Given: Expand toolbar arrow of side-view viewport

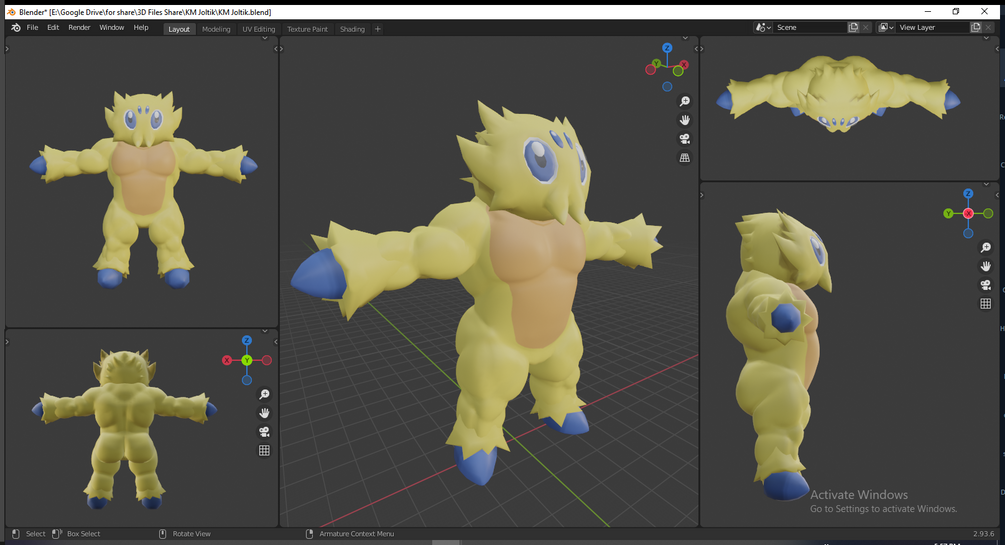Looking at the screenshot, I should coord(702,195).
